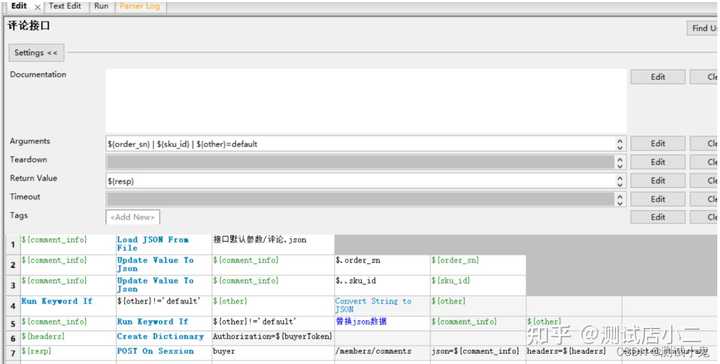The image size is (720, 364).
Task: Click Edit button beside Arguments field
Action: [658, 144]
